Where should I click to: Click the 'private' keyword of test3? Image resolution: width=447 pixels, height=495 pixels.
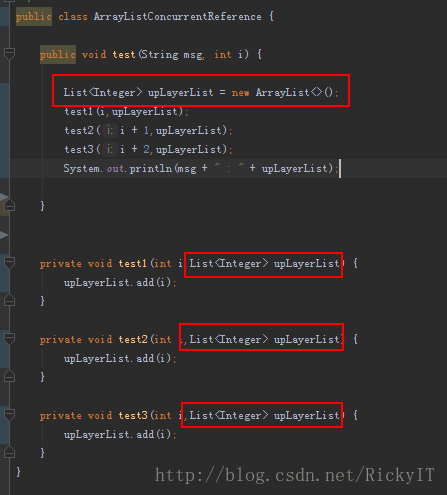tap(61, 416)
